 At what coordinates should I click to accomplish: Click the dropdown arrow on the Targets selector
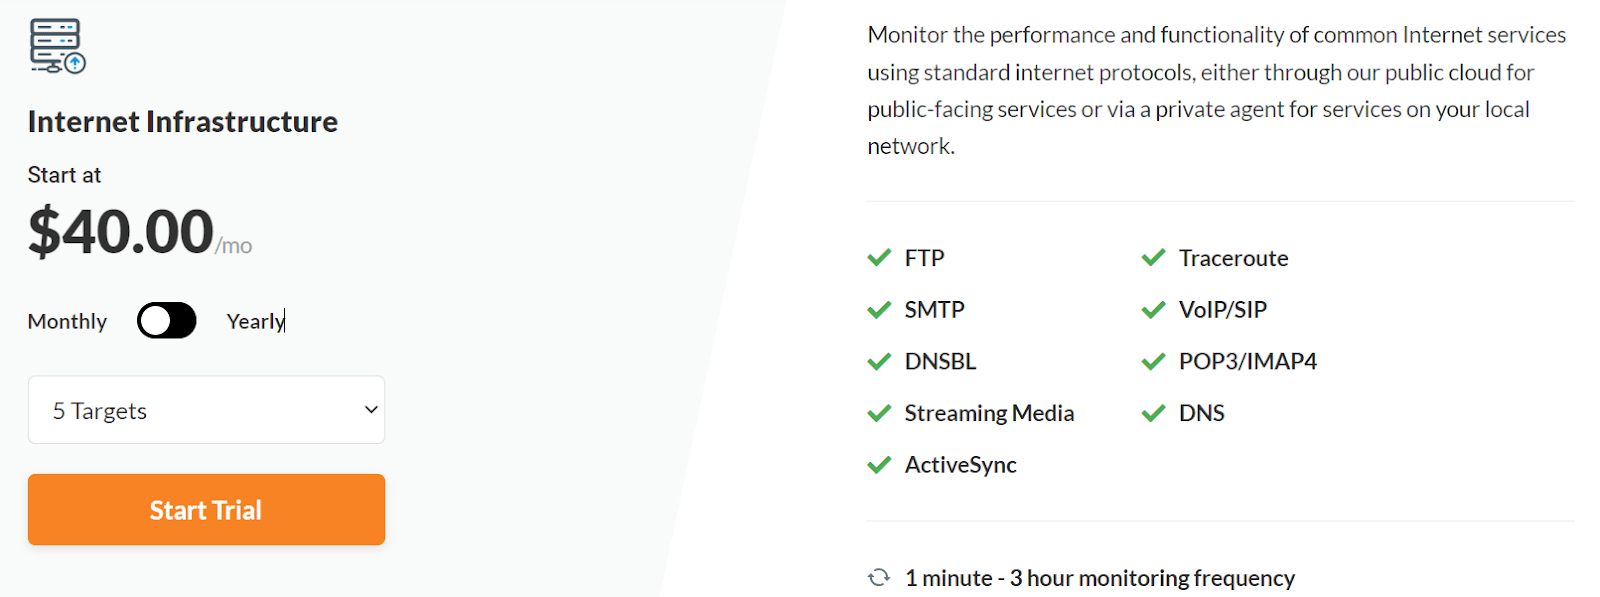coord(371,410)
